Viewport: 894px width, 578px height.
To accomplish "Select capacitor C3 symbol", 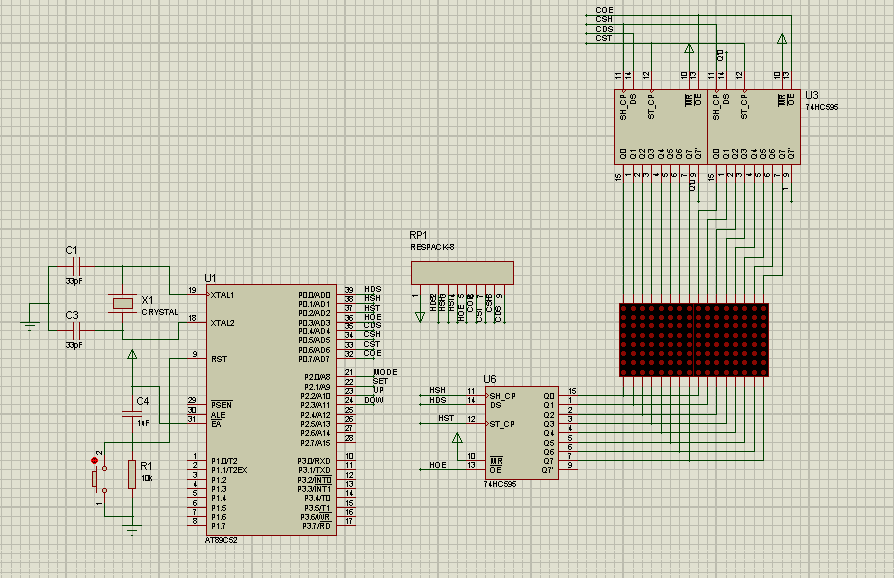I will [x=75, y=330].
